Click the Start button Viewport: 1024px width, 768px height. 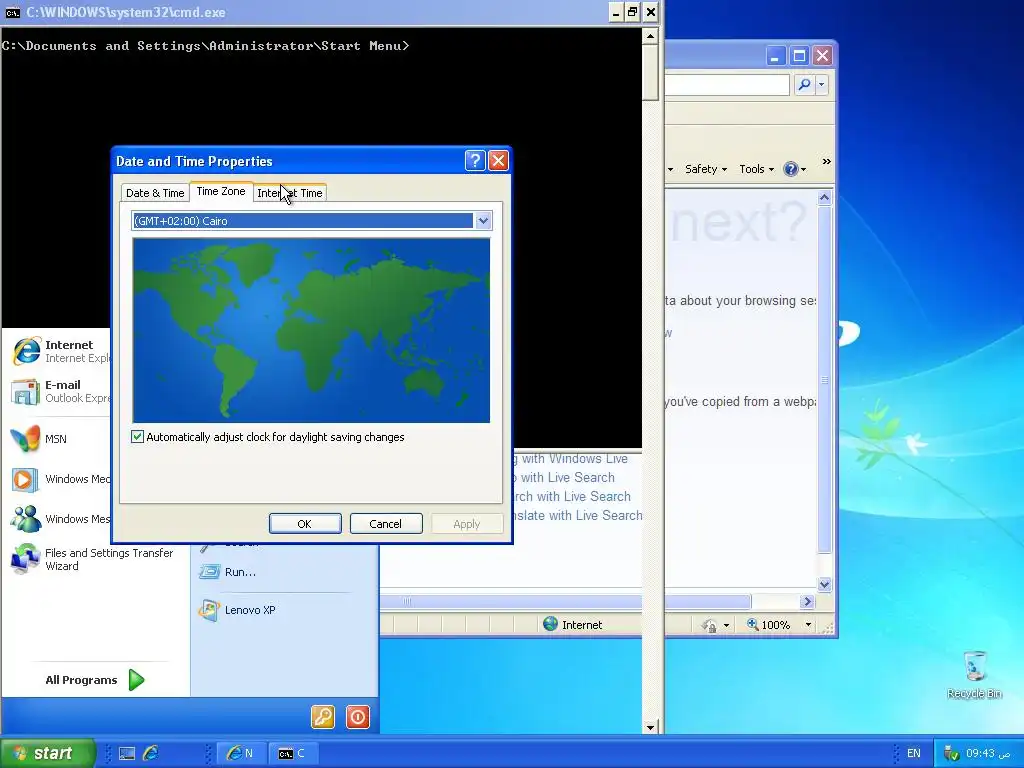point(48,753)
